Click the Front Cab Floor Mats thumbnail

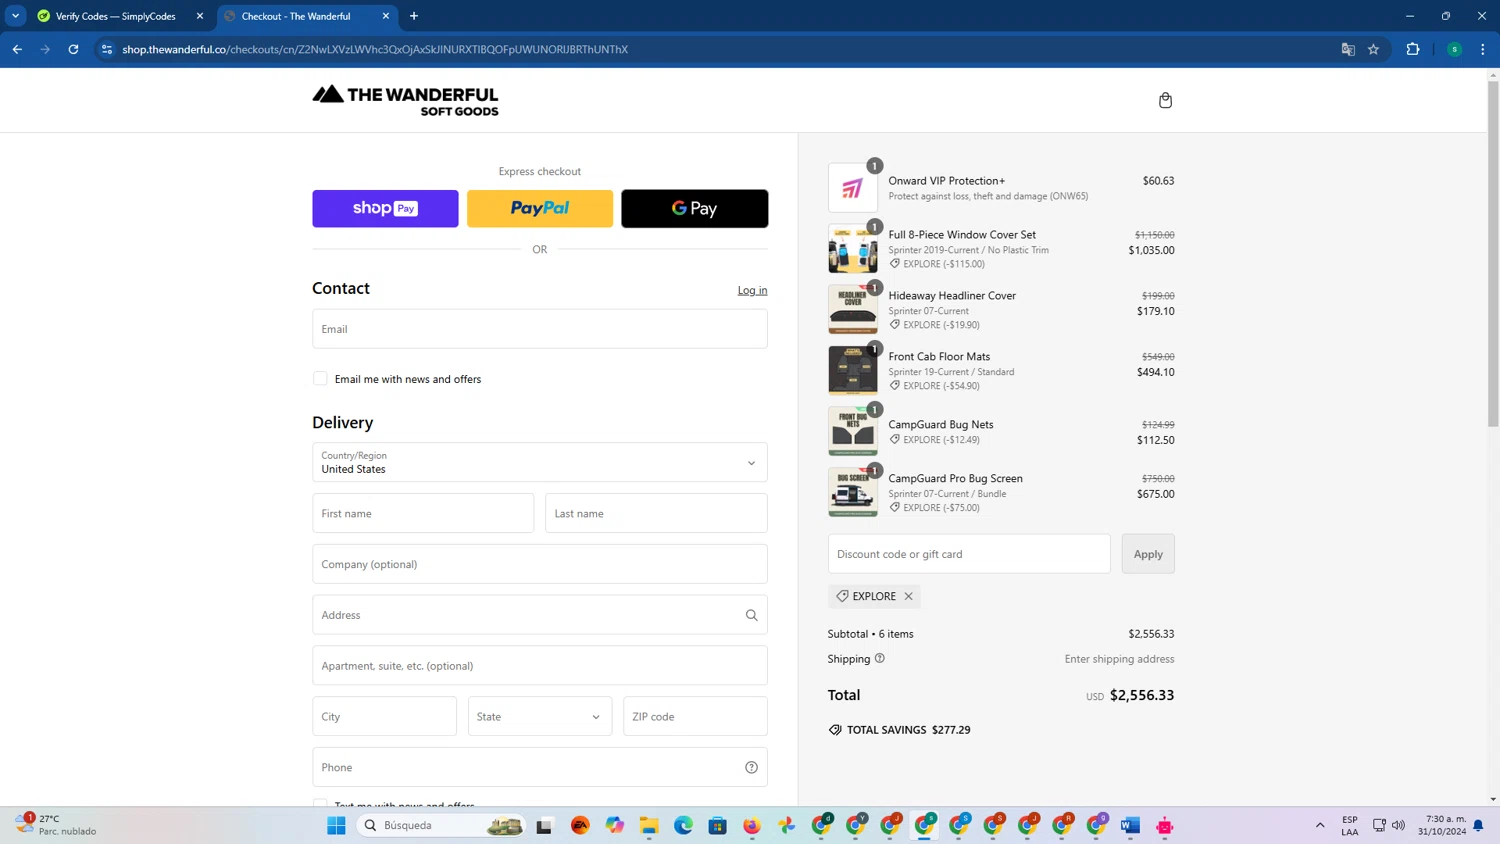coord(852,371)
